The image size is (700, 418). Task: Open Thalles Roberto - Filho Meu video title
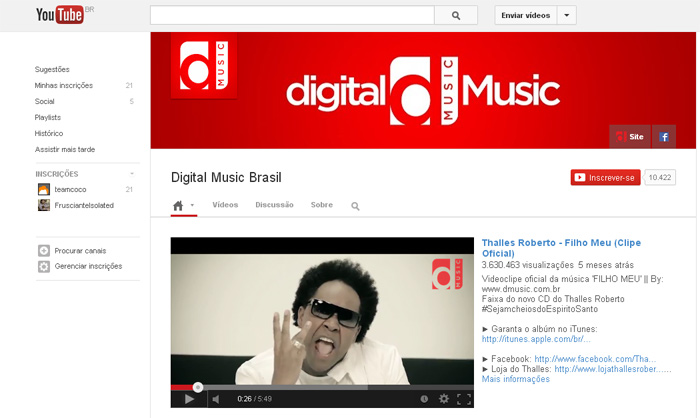561,248
